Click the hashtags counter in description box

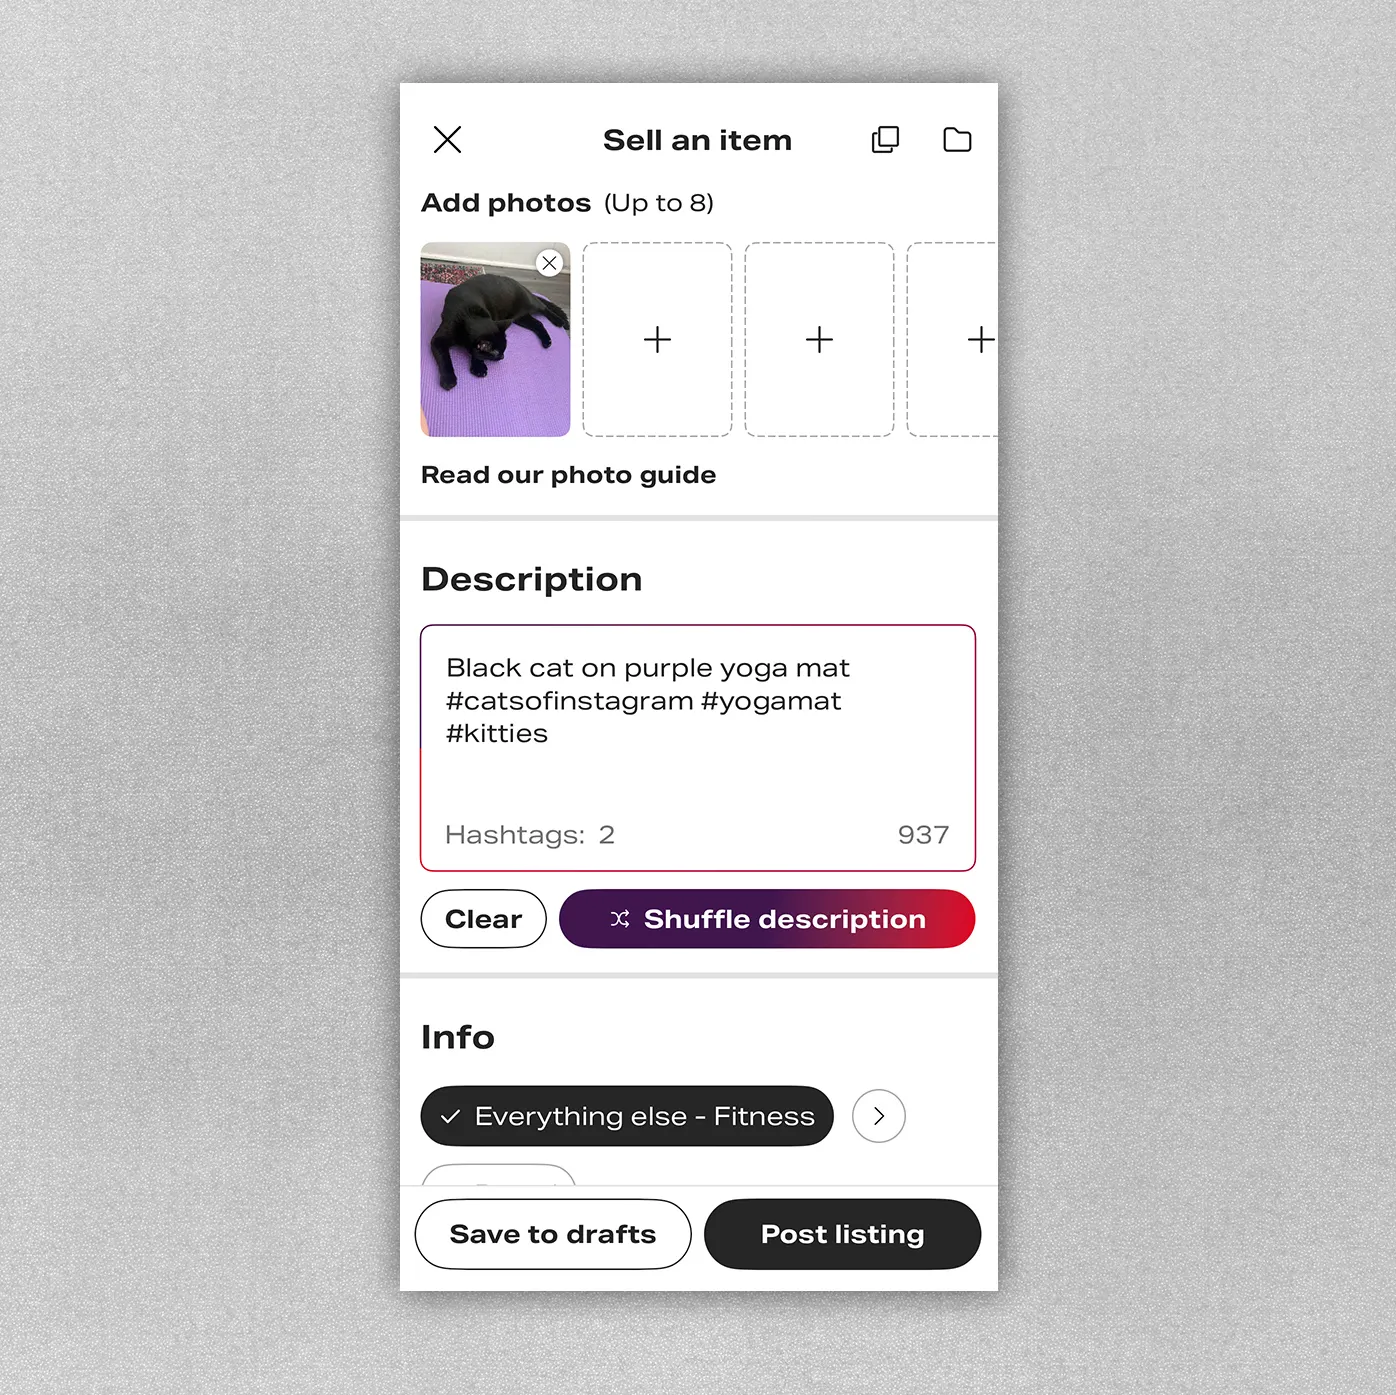pyautogui.click(x=530, y=835)
